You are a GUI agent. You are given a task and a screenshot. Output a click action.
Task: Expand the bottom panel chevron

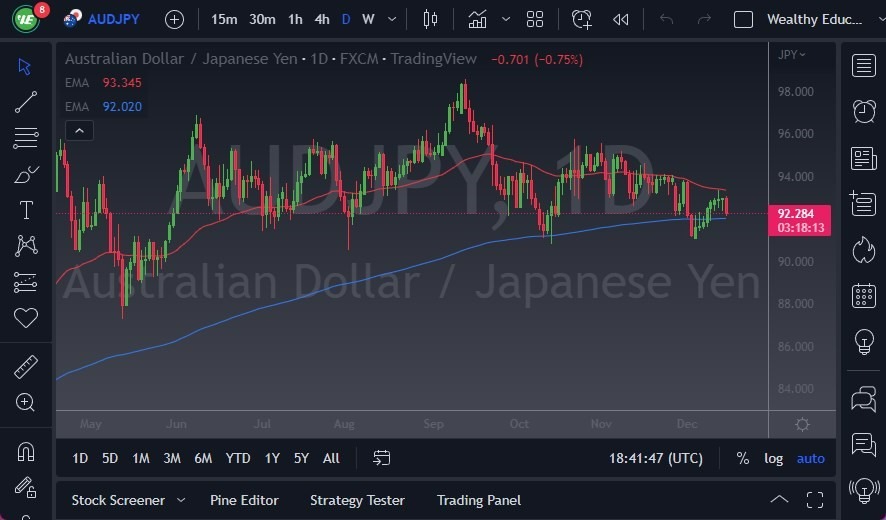779,500
